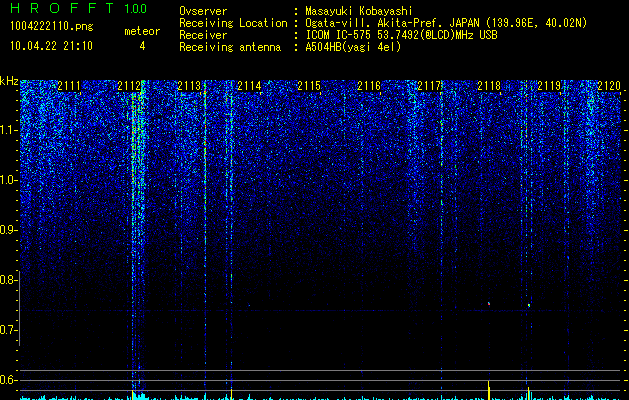The height and width of the screenshot is (400, 629).
Task: Click the kHz axis unit label
Action: point(9,81)
